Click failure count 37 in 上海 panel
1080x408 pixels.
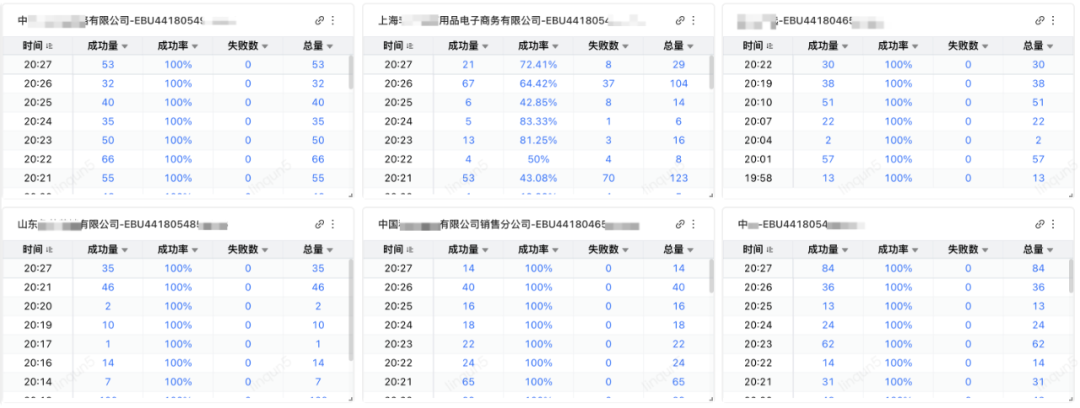pos(608,83)
